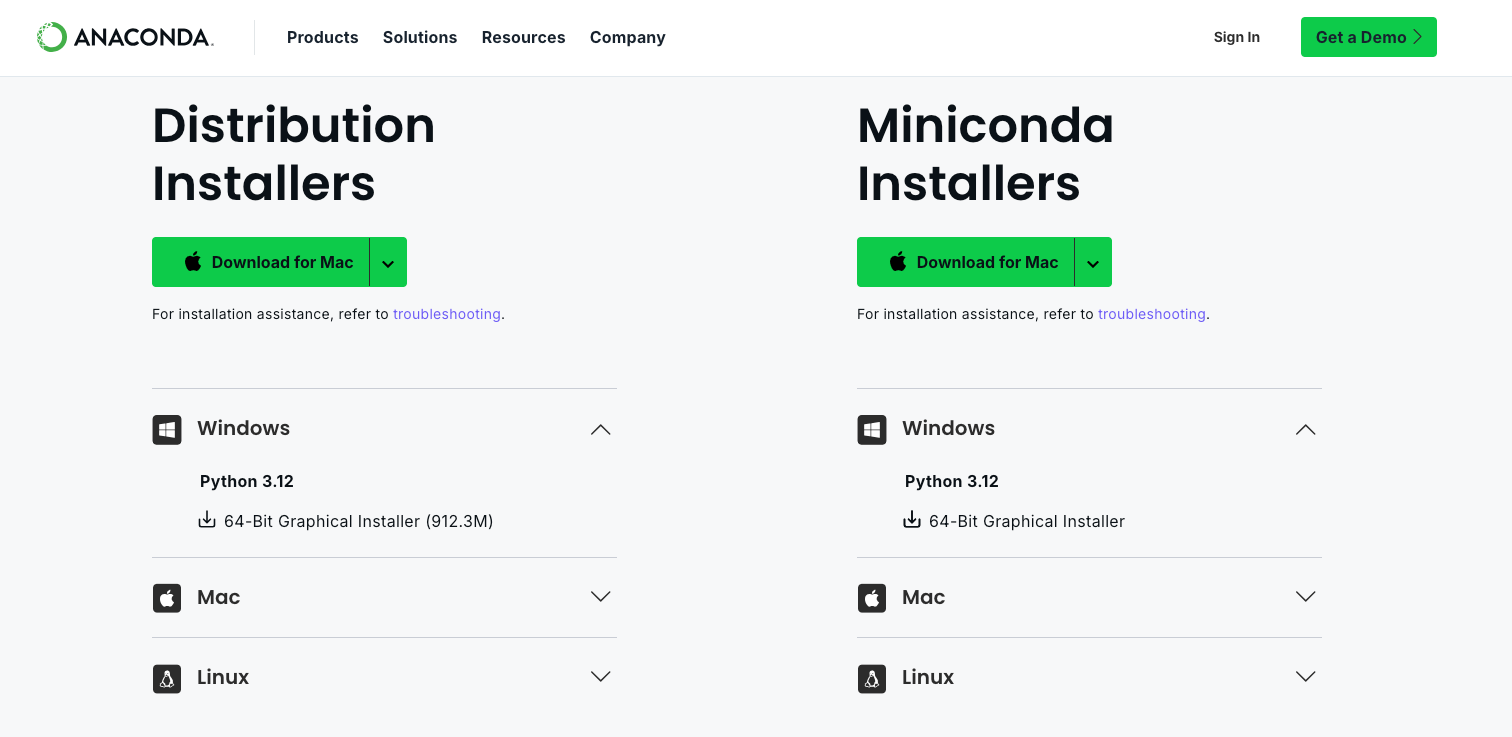The width and height of the screenshot is (1512, 737).
Task: Click download icon beside 64-Bit Graphical Installer (912.3M)
Action: (207, 520)
